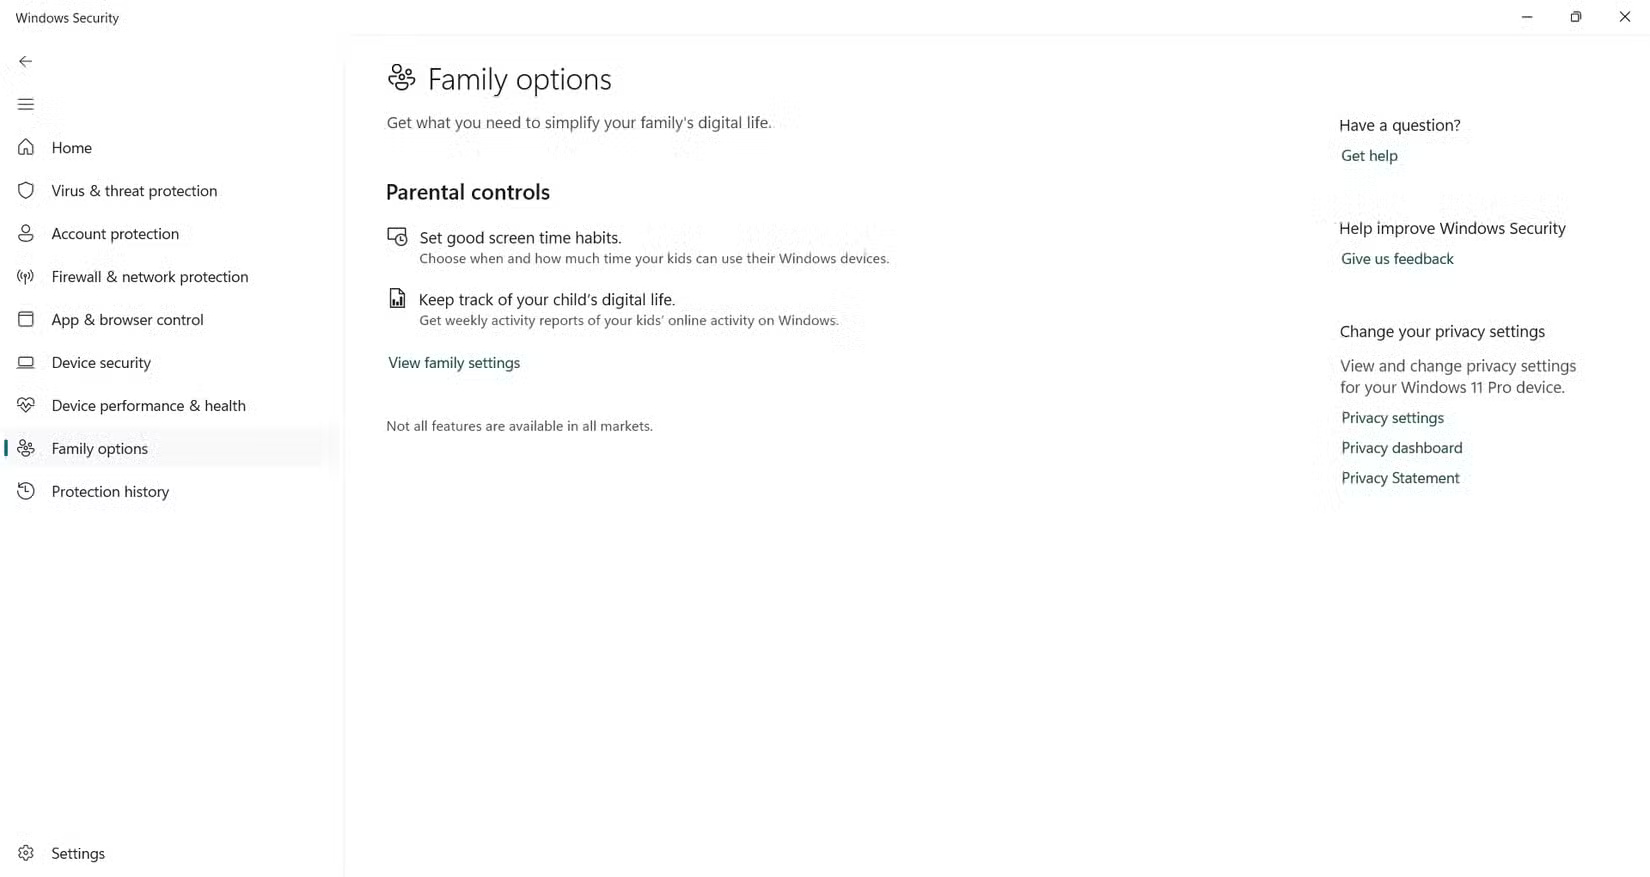
Task: Click the child's digital life chart icon
Action: pos(397,298)
